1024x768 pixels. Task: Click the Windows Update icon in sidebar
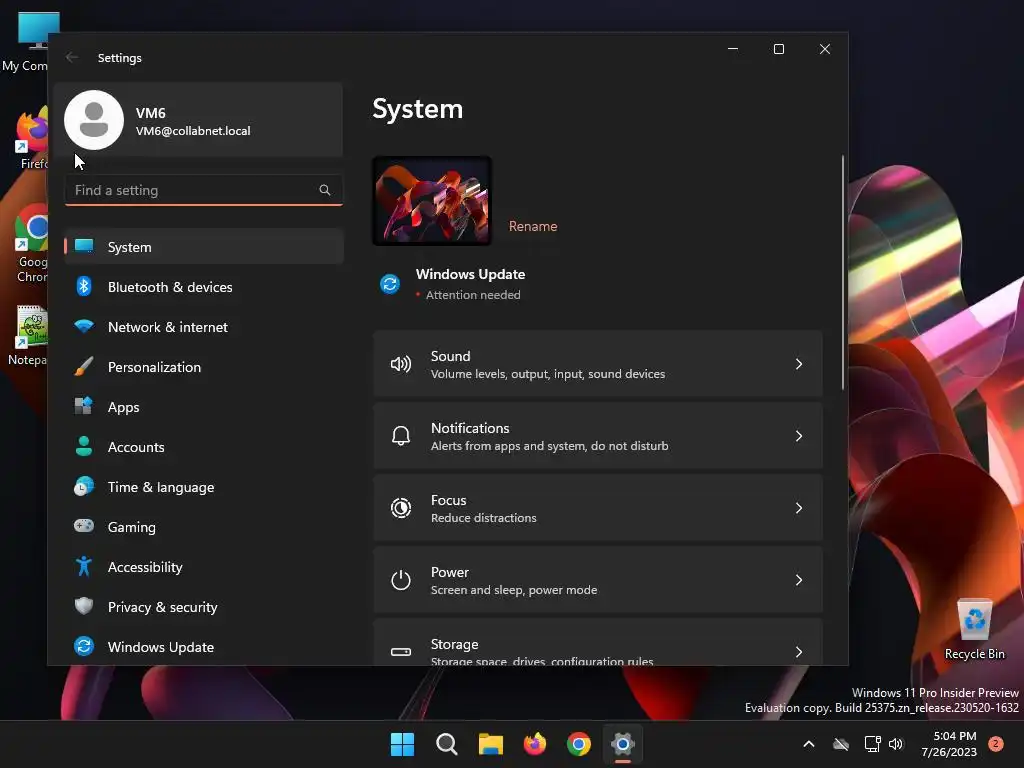point(84,646)
